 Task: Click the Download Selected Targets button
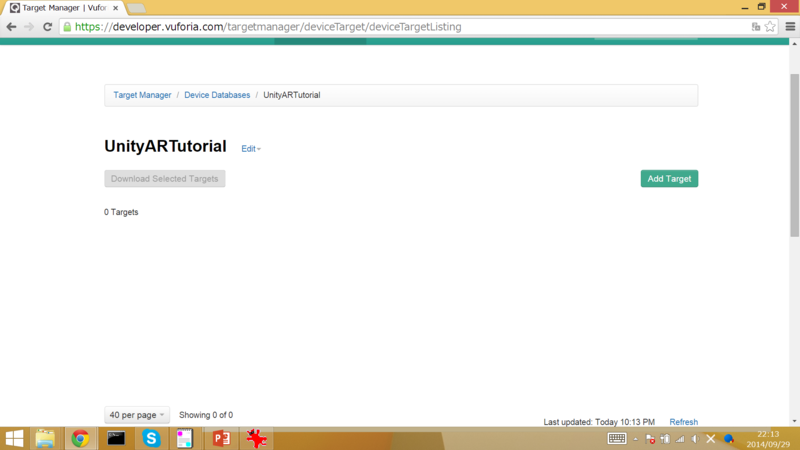(165, 179)
